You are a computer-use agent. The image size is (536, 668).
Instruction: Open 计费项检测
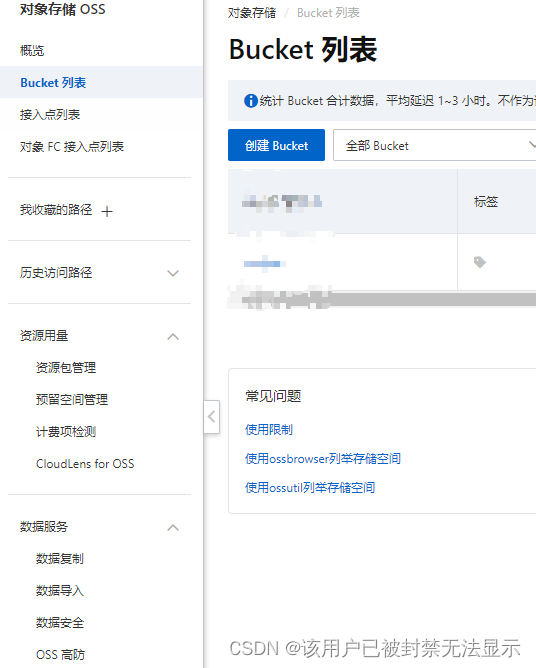point(66,432)
